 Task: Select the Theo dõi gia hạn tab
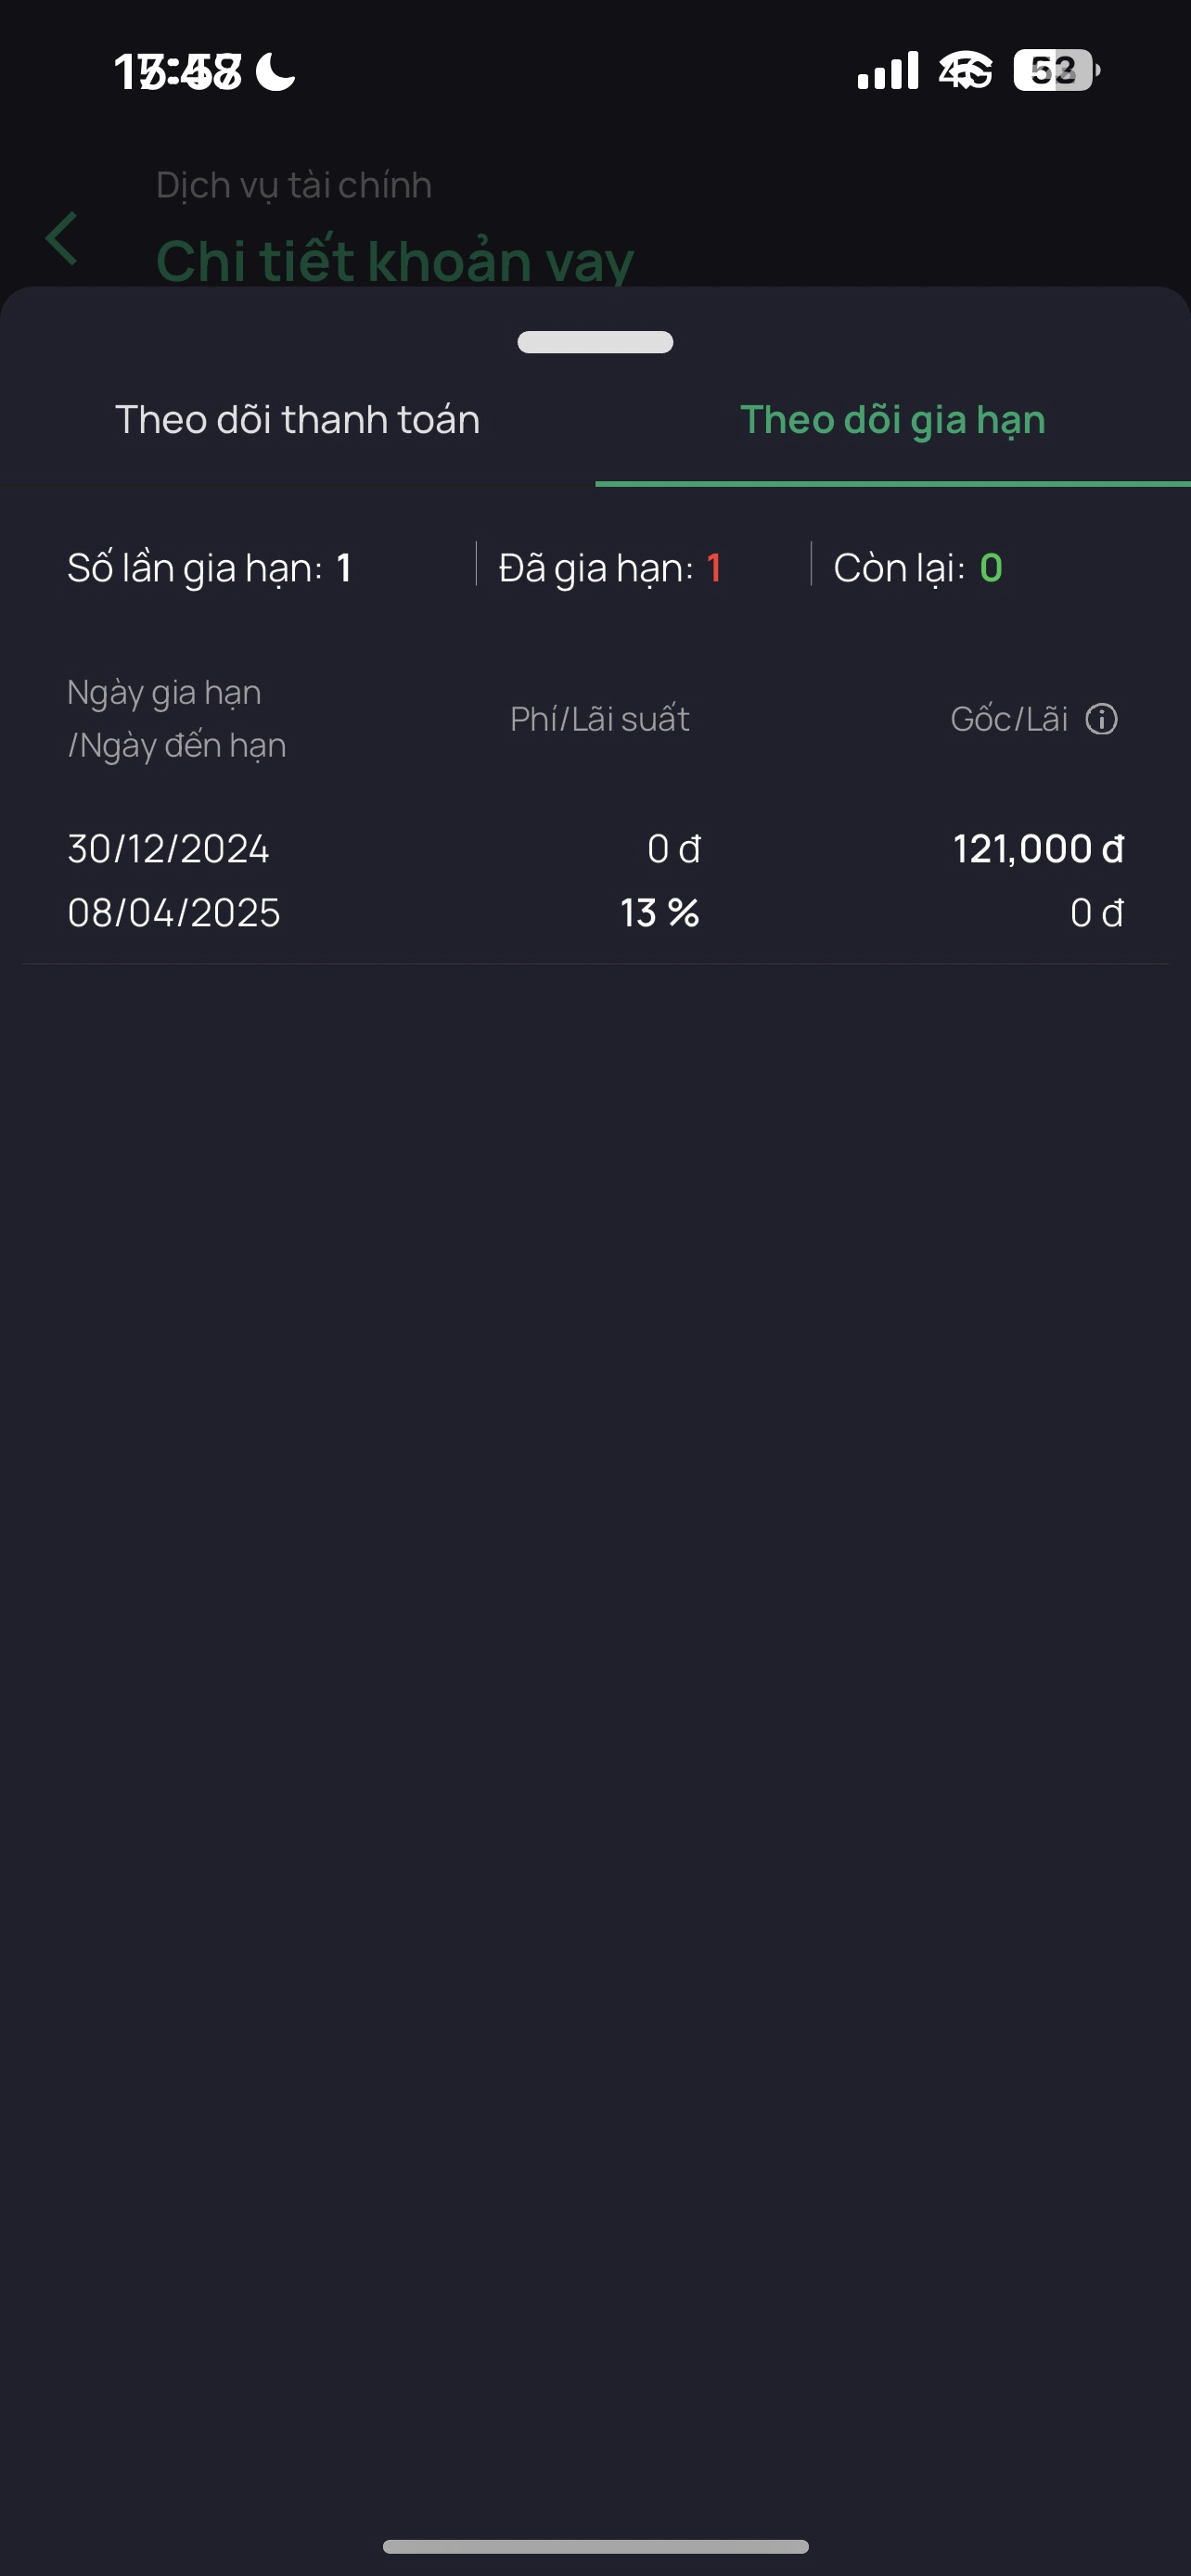point(892,420)
